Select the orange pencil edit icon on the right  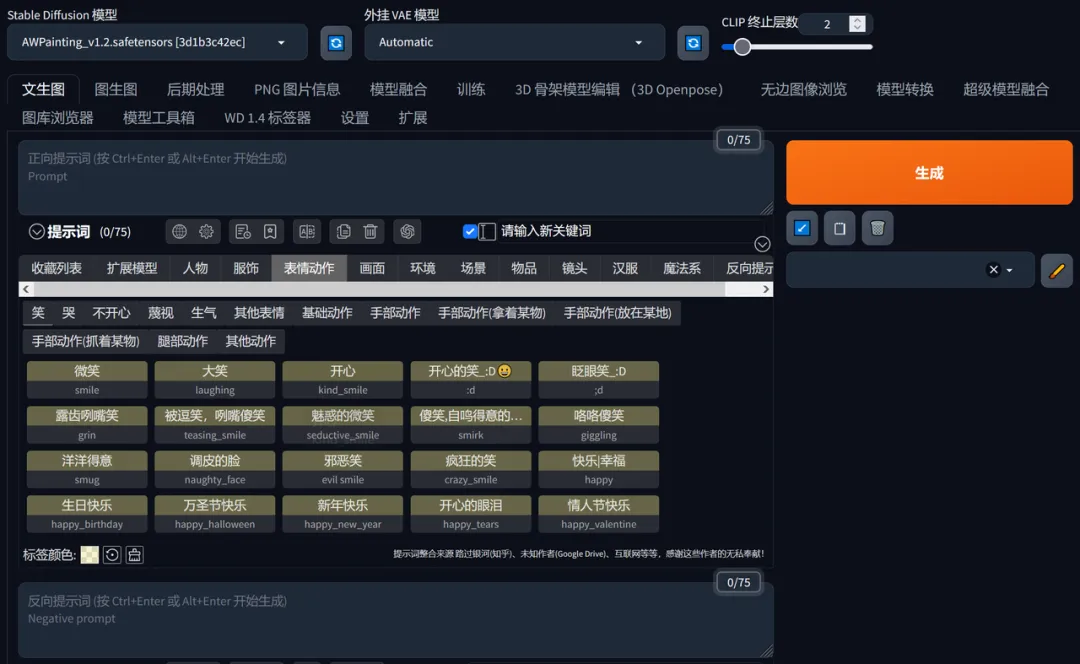coord(1057,269)
